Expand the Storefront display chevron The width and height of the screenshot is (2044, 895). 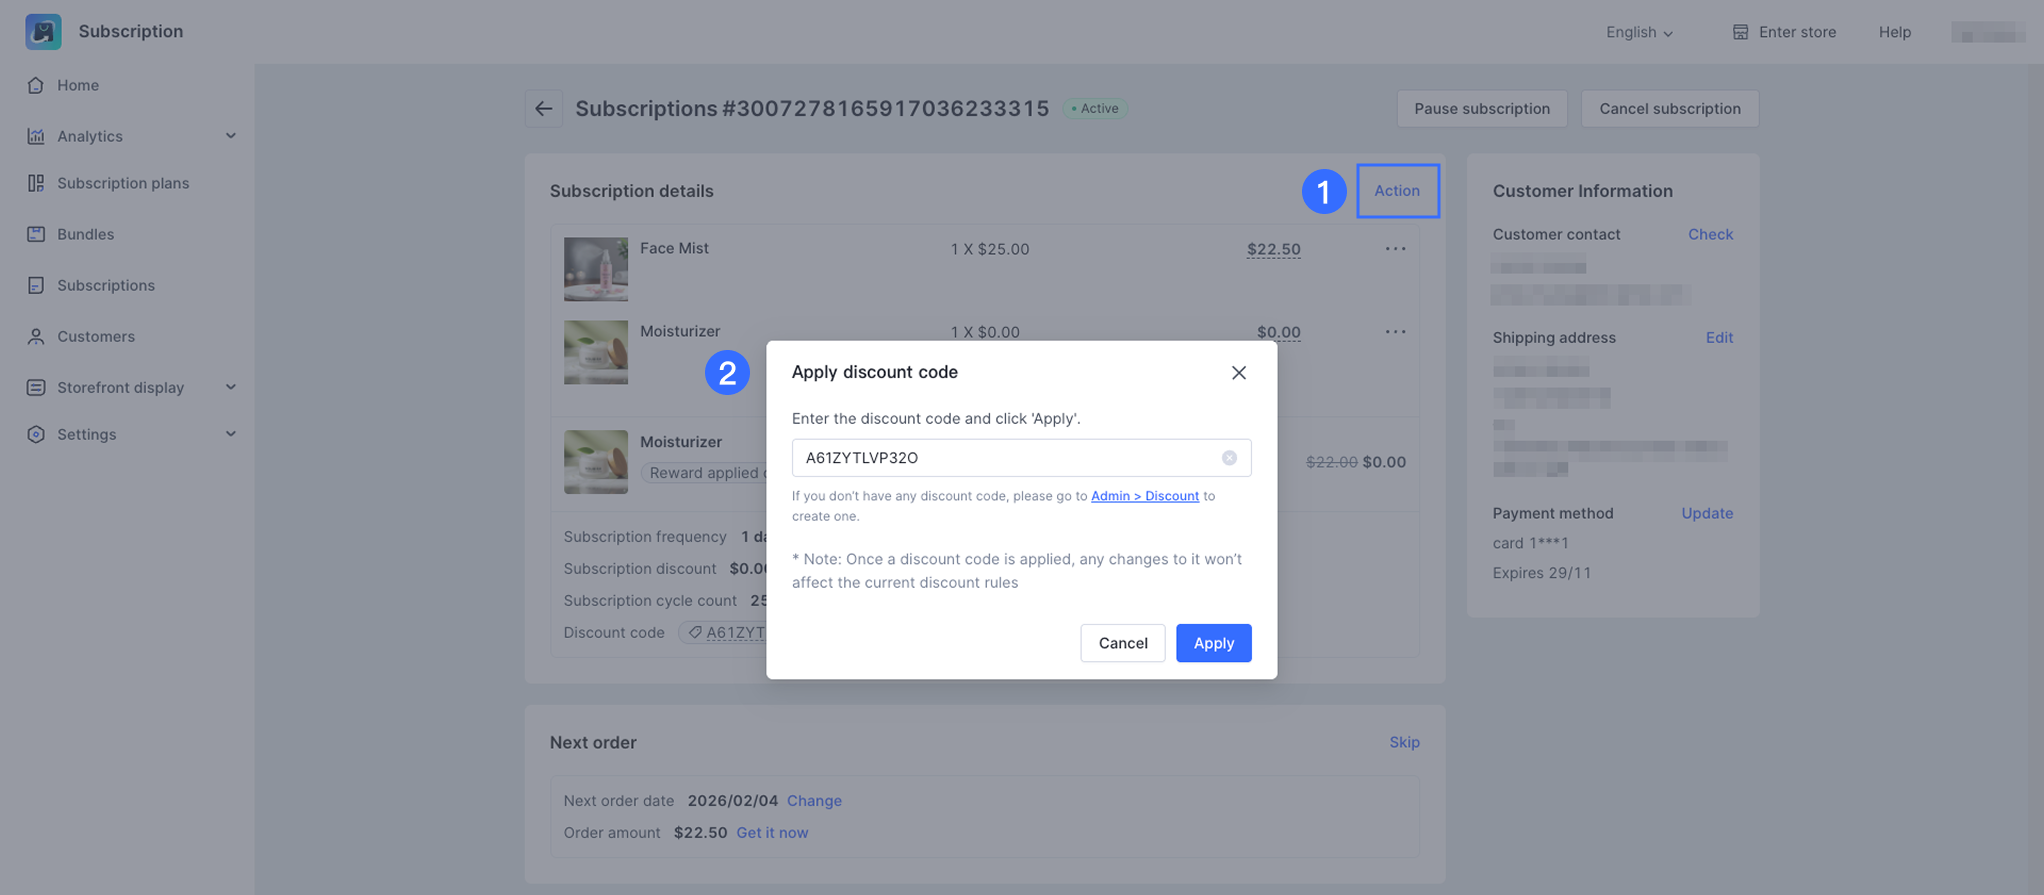231,387
